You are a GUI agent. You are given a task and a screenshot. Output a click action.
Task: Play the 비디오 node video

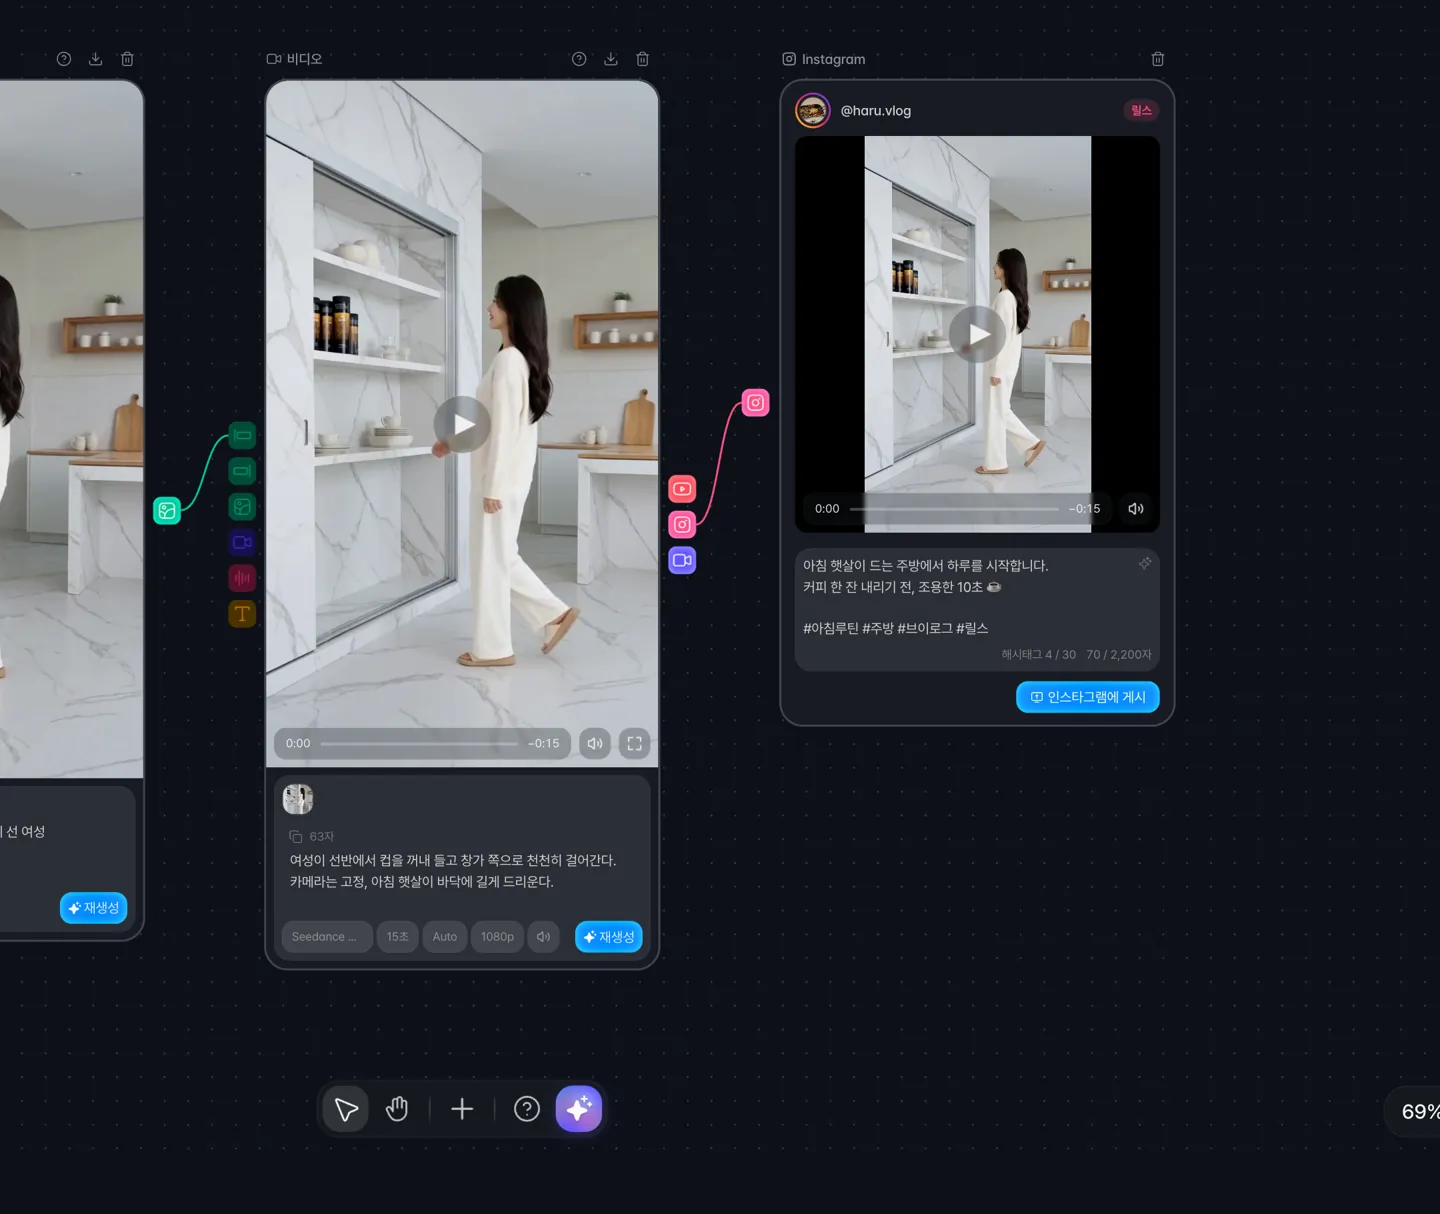[x=462, y=424]
